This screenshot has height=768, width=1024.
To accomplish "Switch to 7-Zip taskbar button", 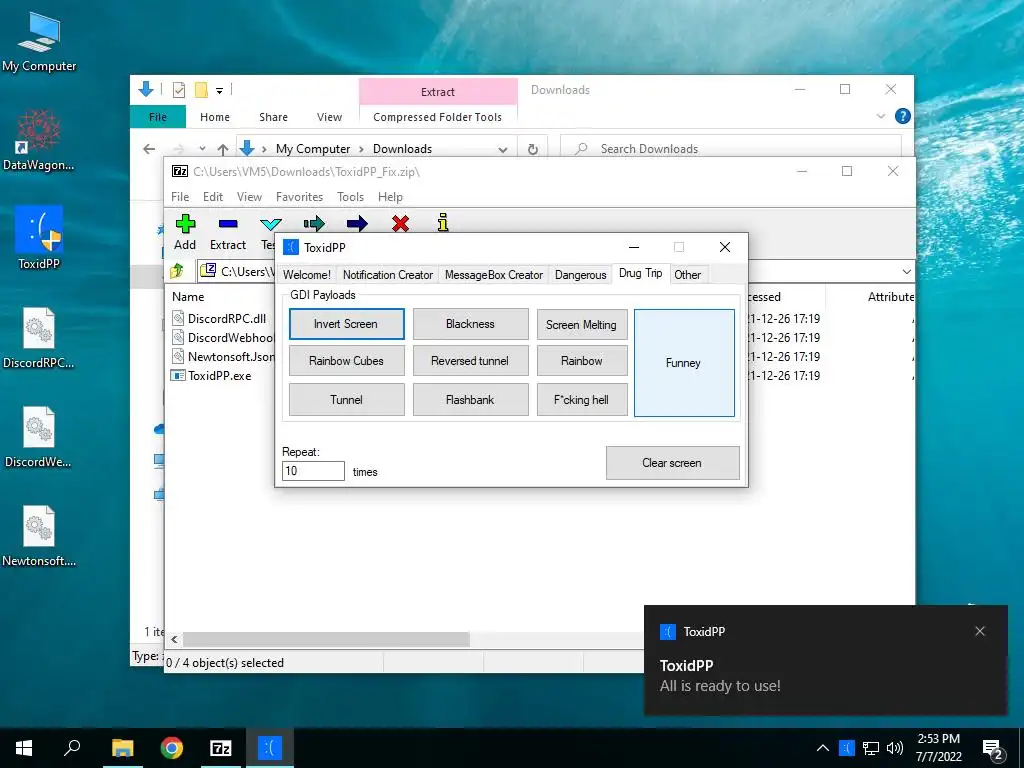I will click(x=221, y=748).
